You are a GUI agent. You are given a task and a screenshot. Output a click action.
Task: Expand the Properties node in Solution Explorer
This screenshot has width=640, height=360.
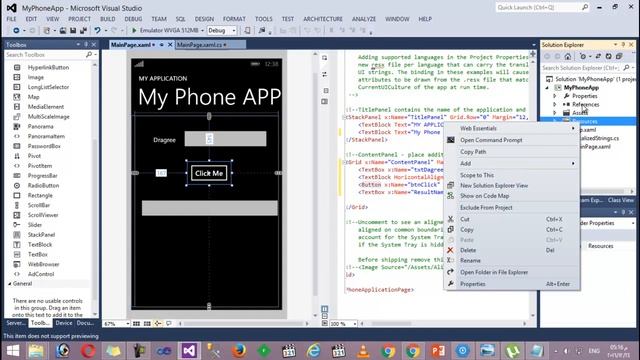tap(554, 96)
